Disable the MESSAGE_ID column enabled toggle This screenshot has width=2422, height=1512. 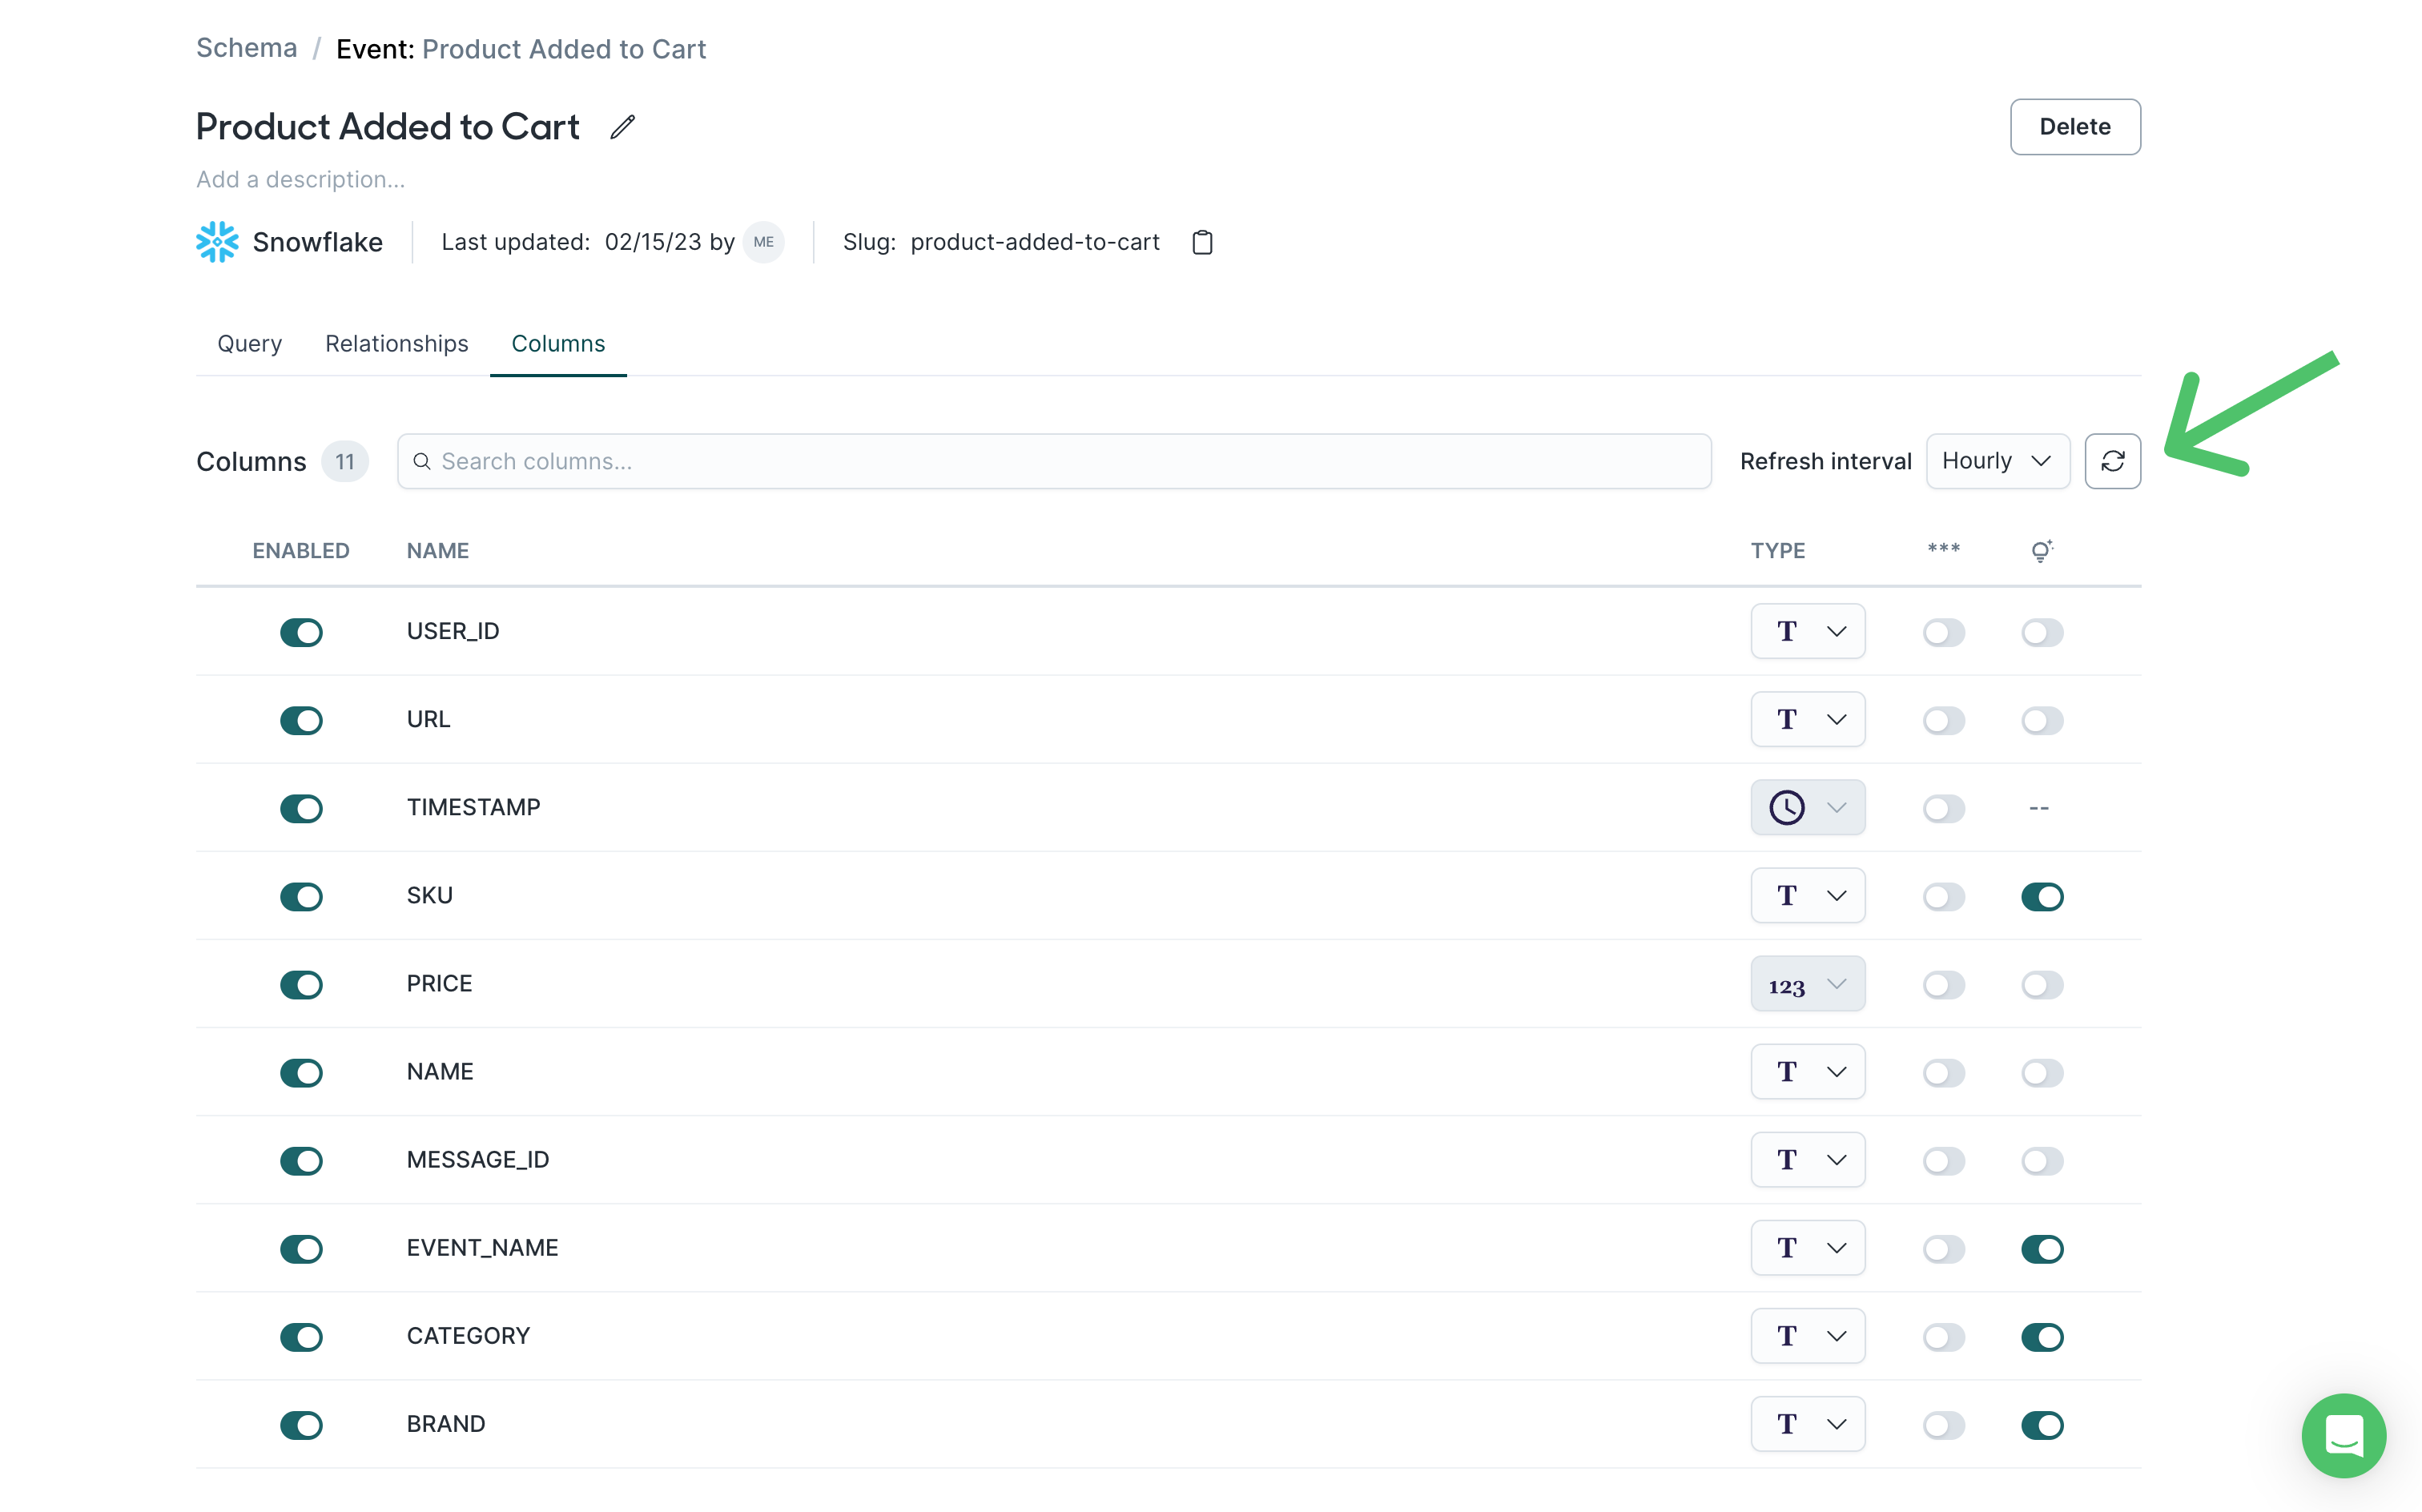pyautogui.click(x=301, y=1160)
